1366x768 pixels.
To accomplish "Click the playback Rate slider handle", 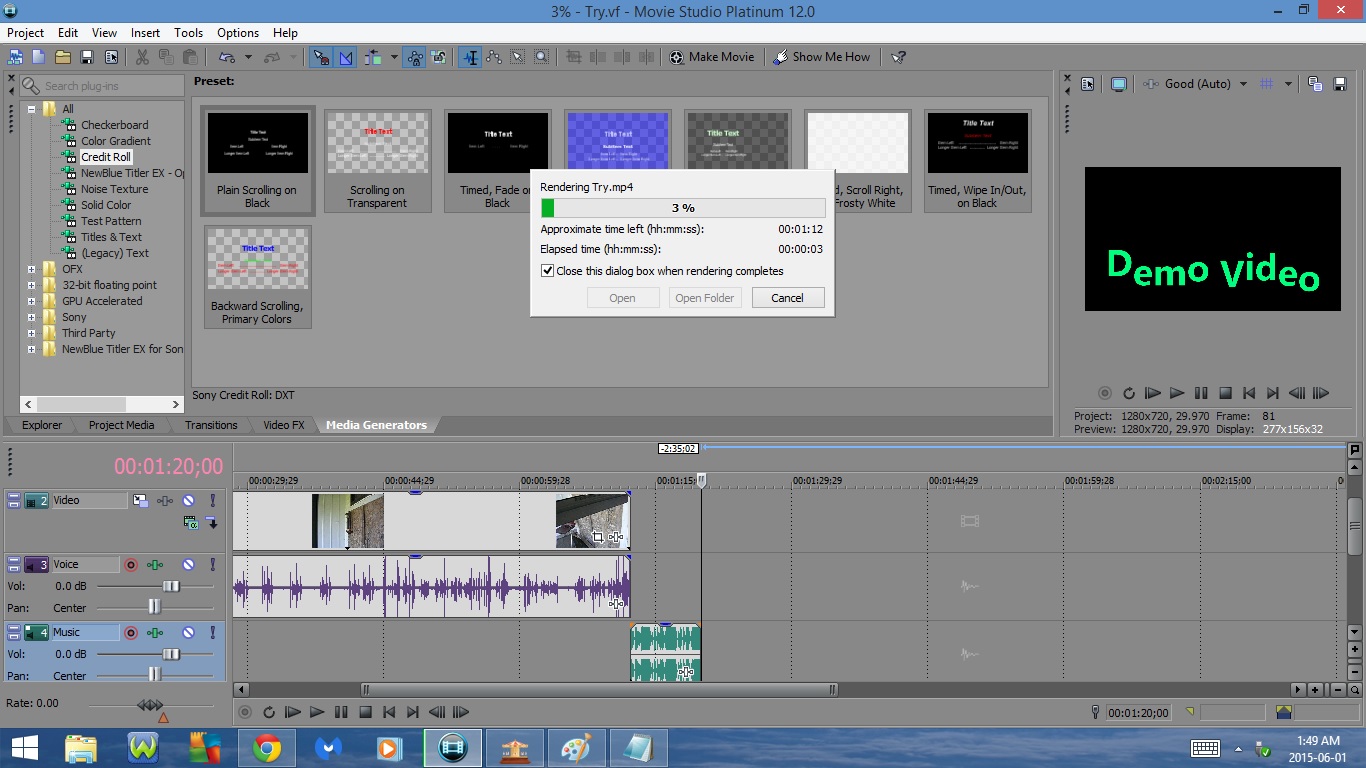I will (x=150, y=705).
